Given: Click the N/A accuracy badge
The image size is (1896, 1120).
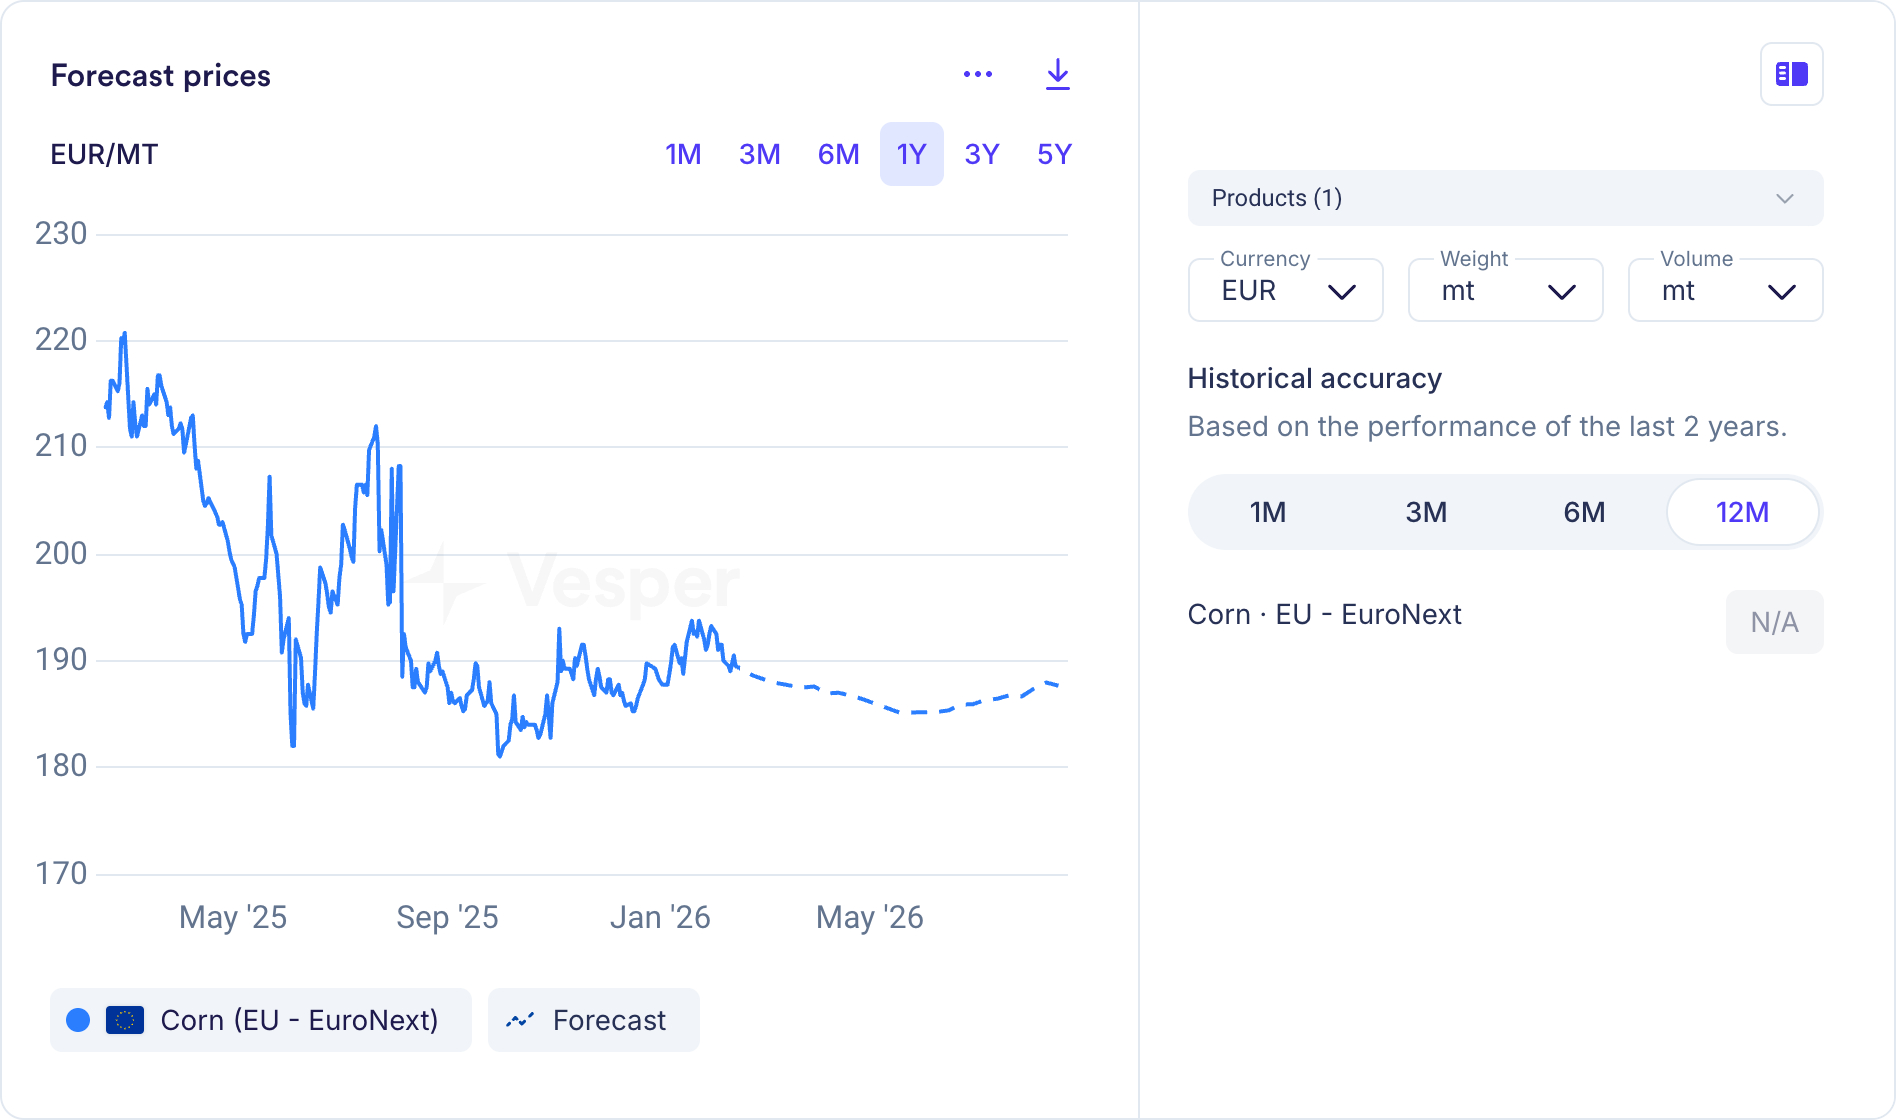Looking at the screenshot, I should (x=1774, y=622).
